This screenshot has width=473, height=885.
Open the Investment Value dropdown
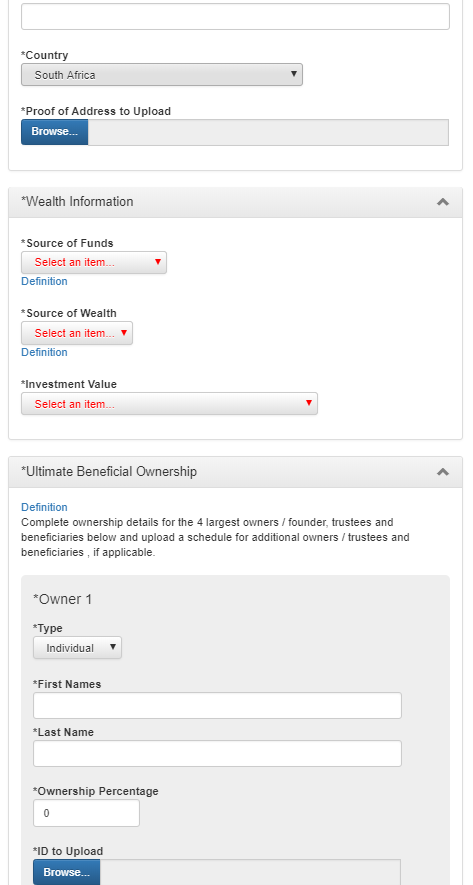169,404
